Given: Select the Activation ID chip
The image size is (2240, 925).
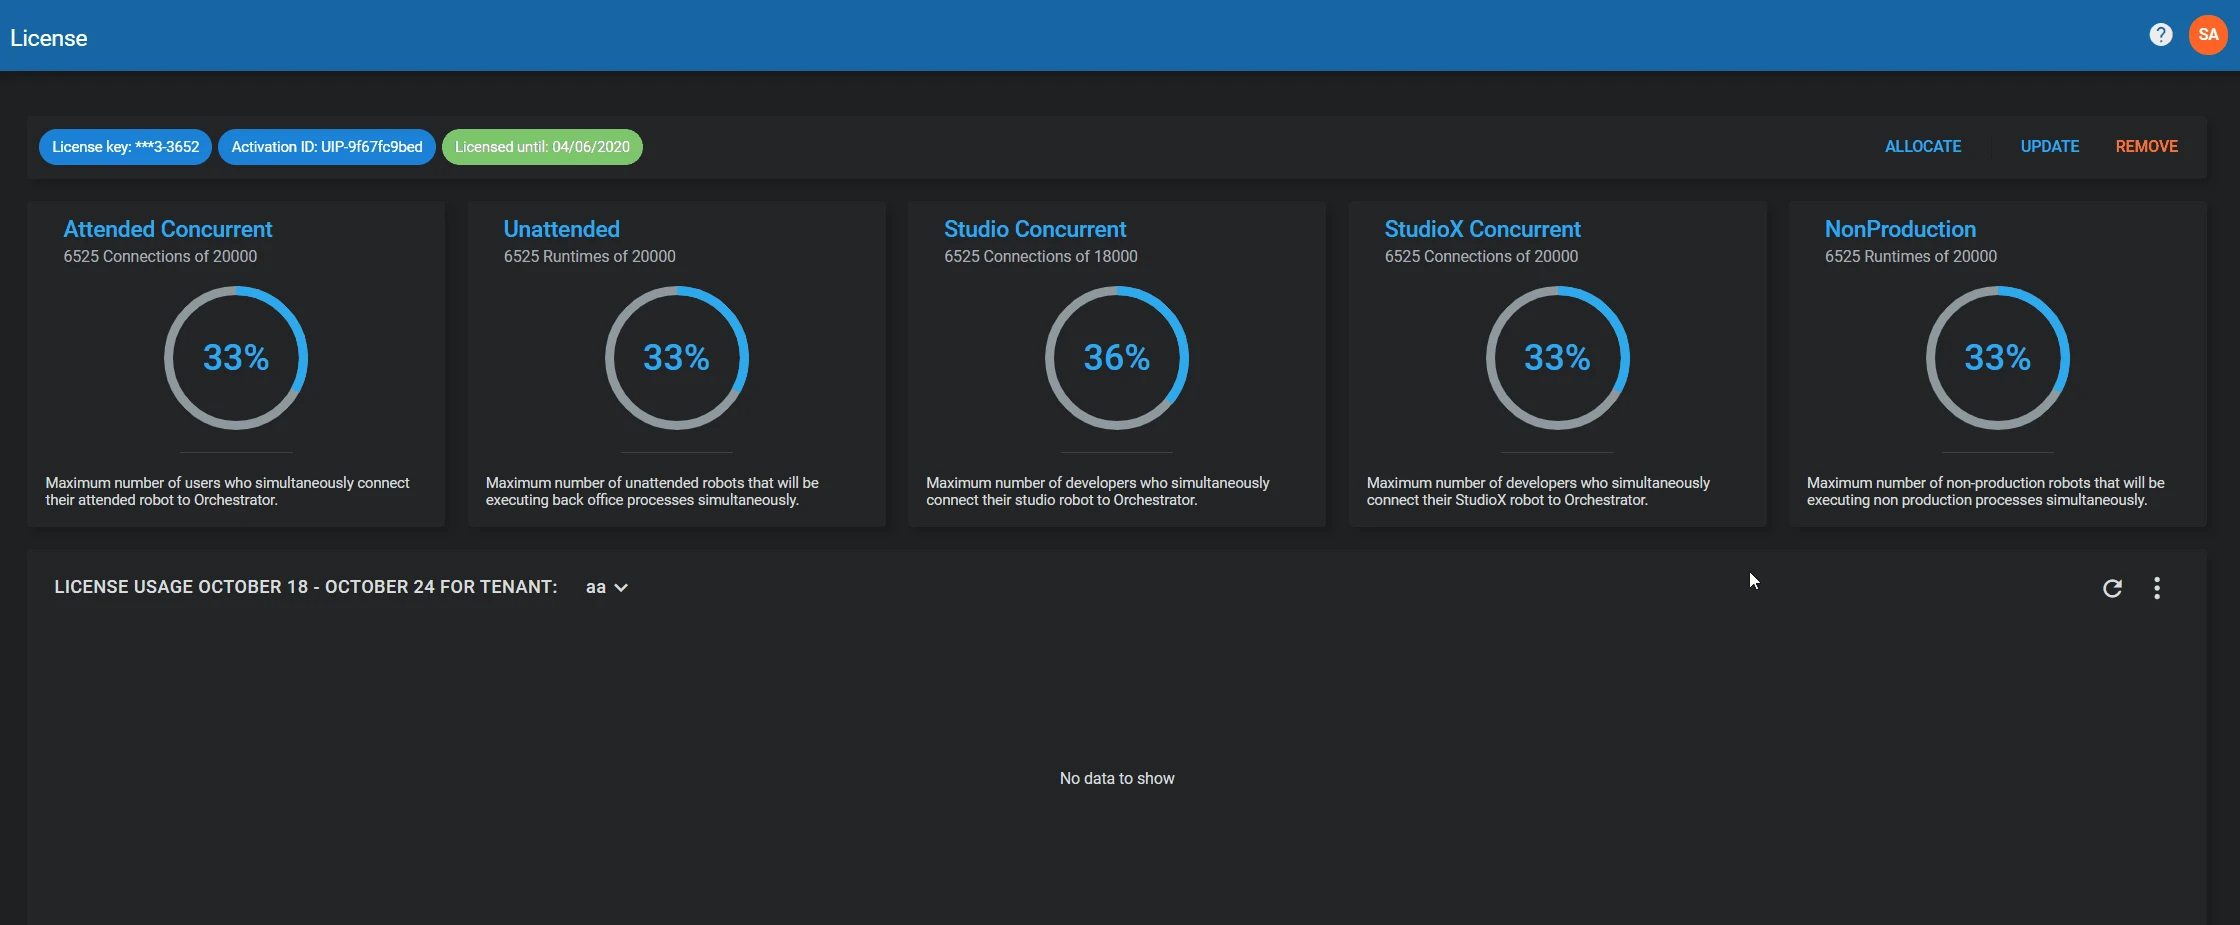Looking at the screenshot, I should tap(327, 147).
